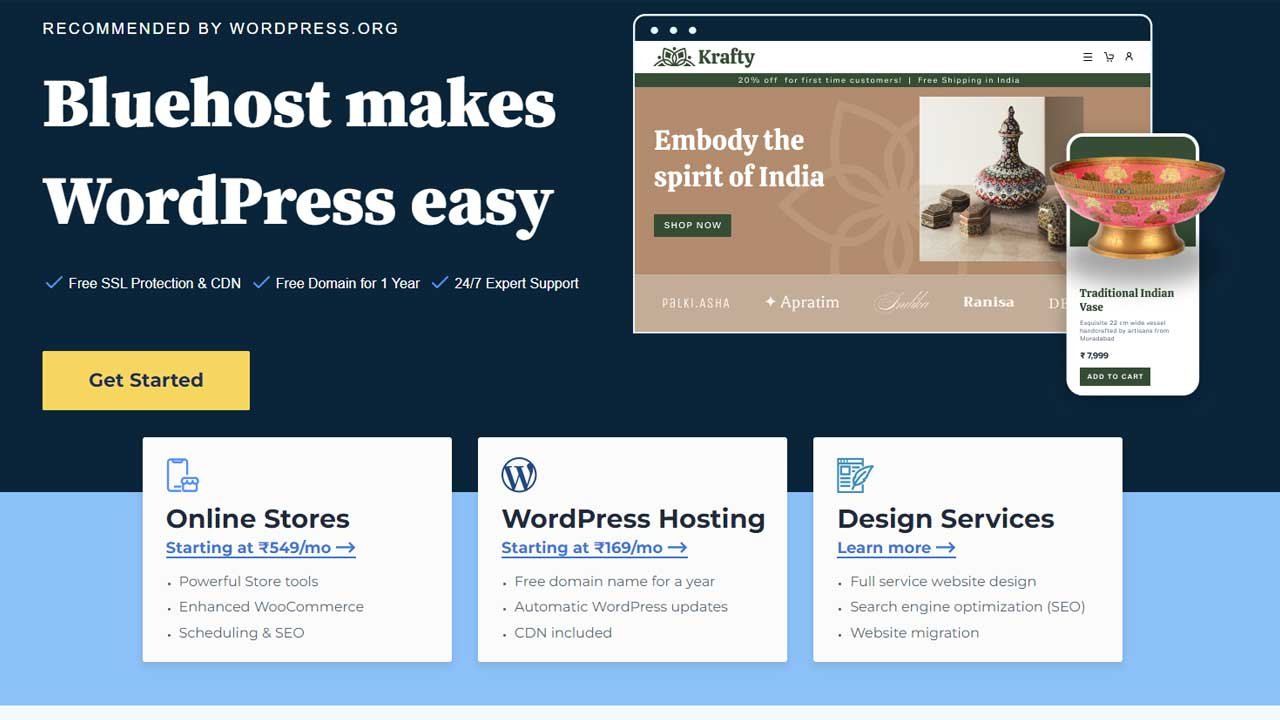Click SHOP NOW button in Krafty mockup
The image size is (1280, 720).
(x=693, y=225)
